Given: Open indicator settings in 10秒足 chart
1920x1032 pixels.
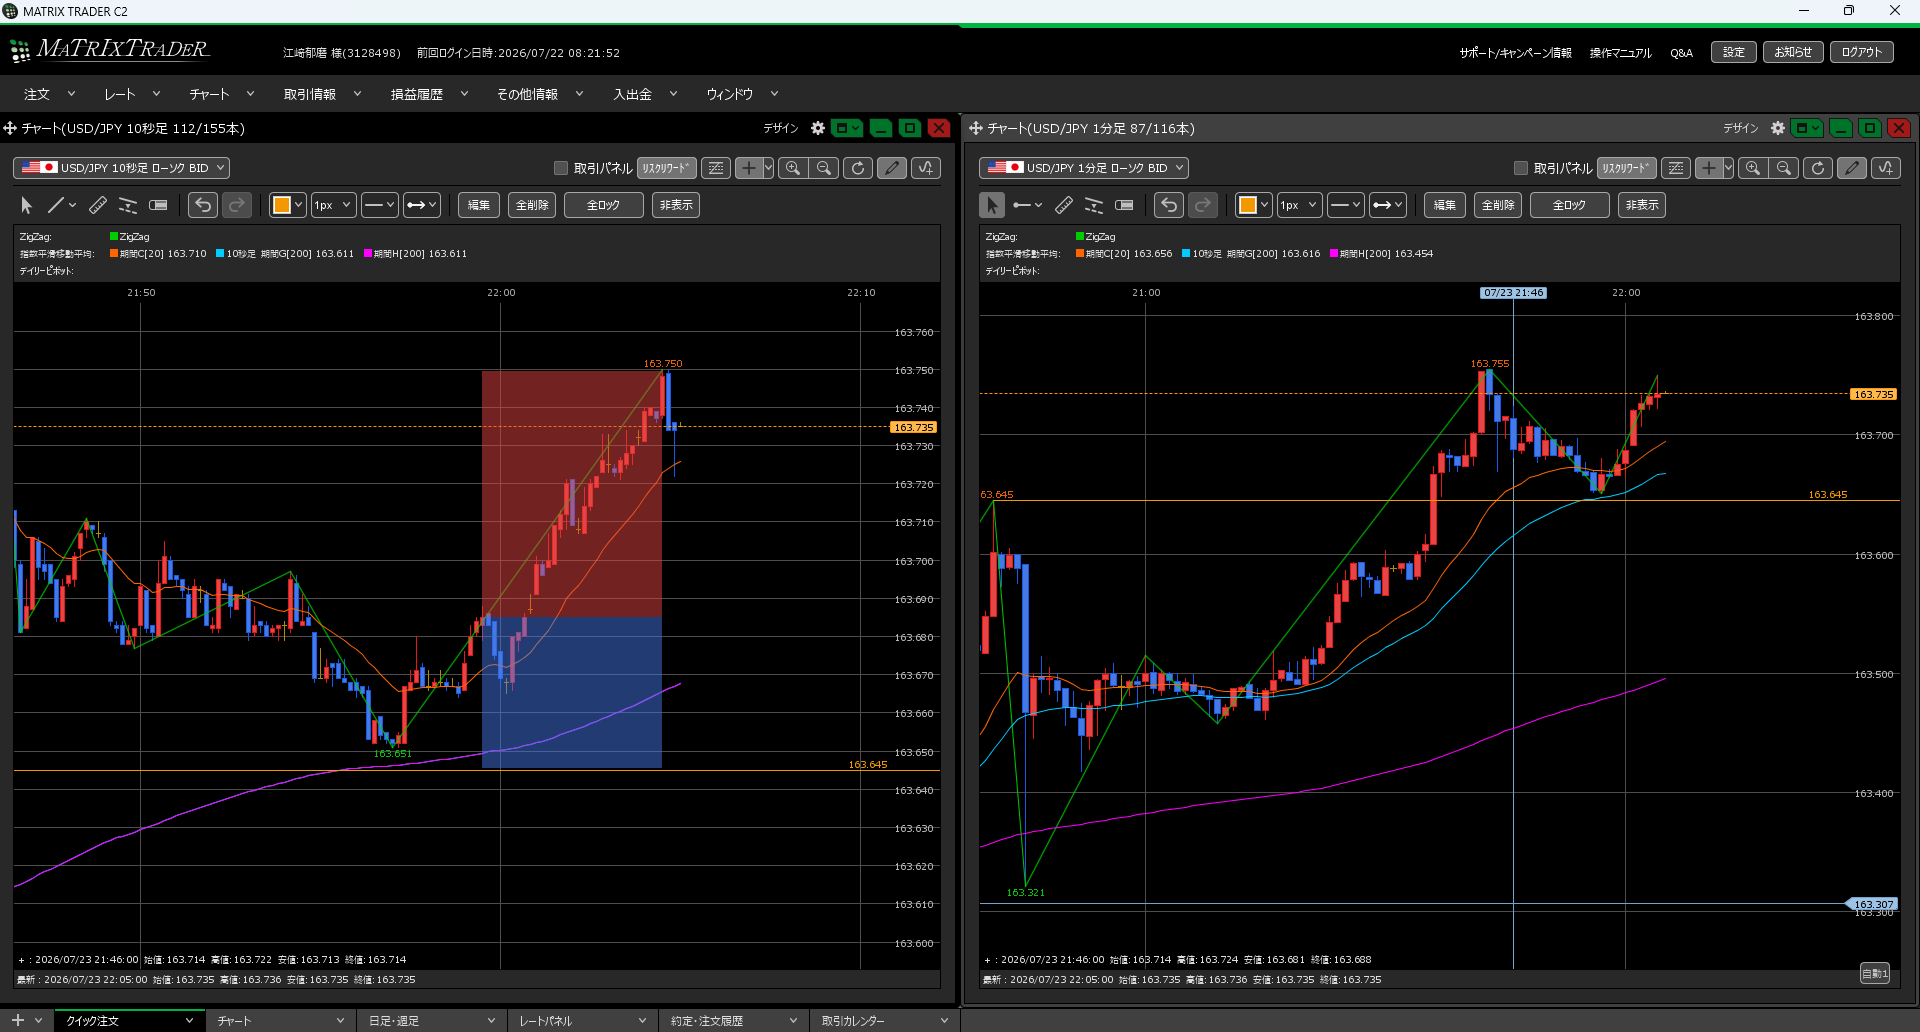Looking at the screenshot, I should point(926,168).
